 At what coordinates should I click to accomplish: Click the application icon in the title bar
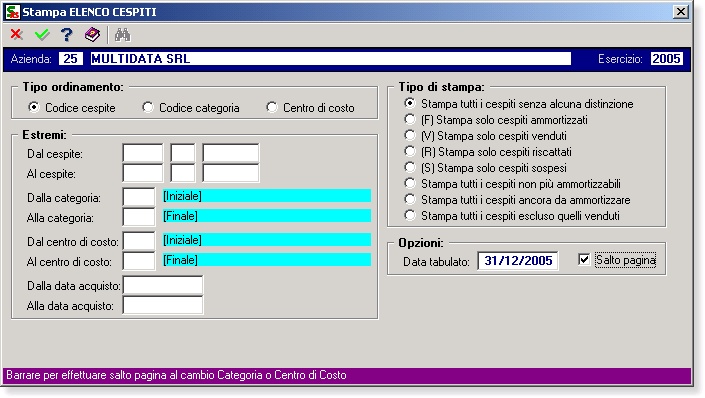(13, 12)
